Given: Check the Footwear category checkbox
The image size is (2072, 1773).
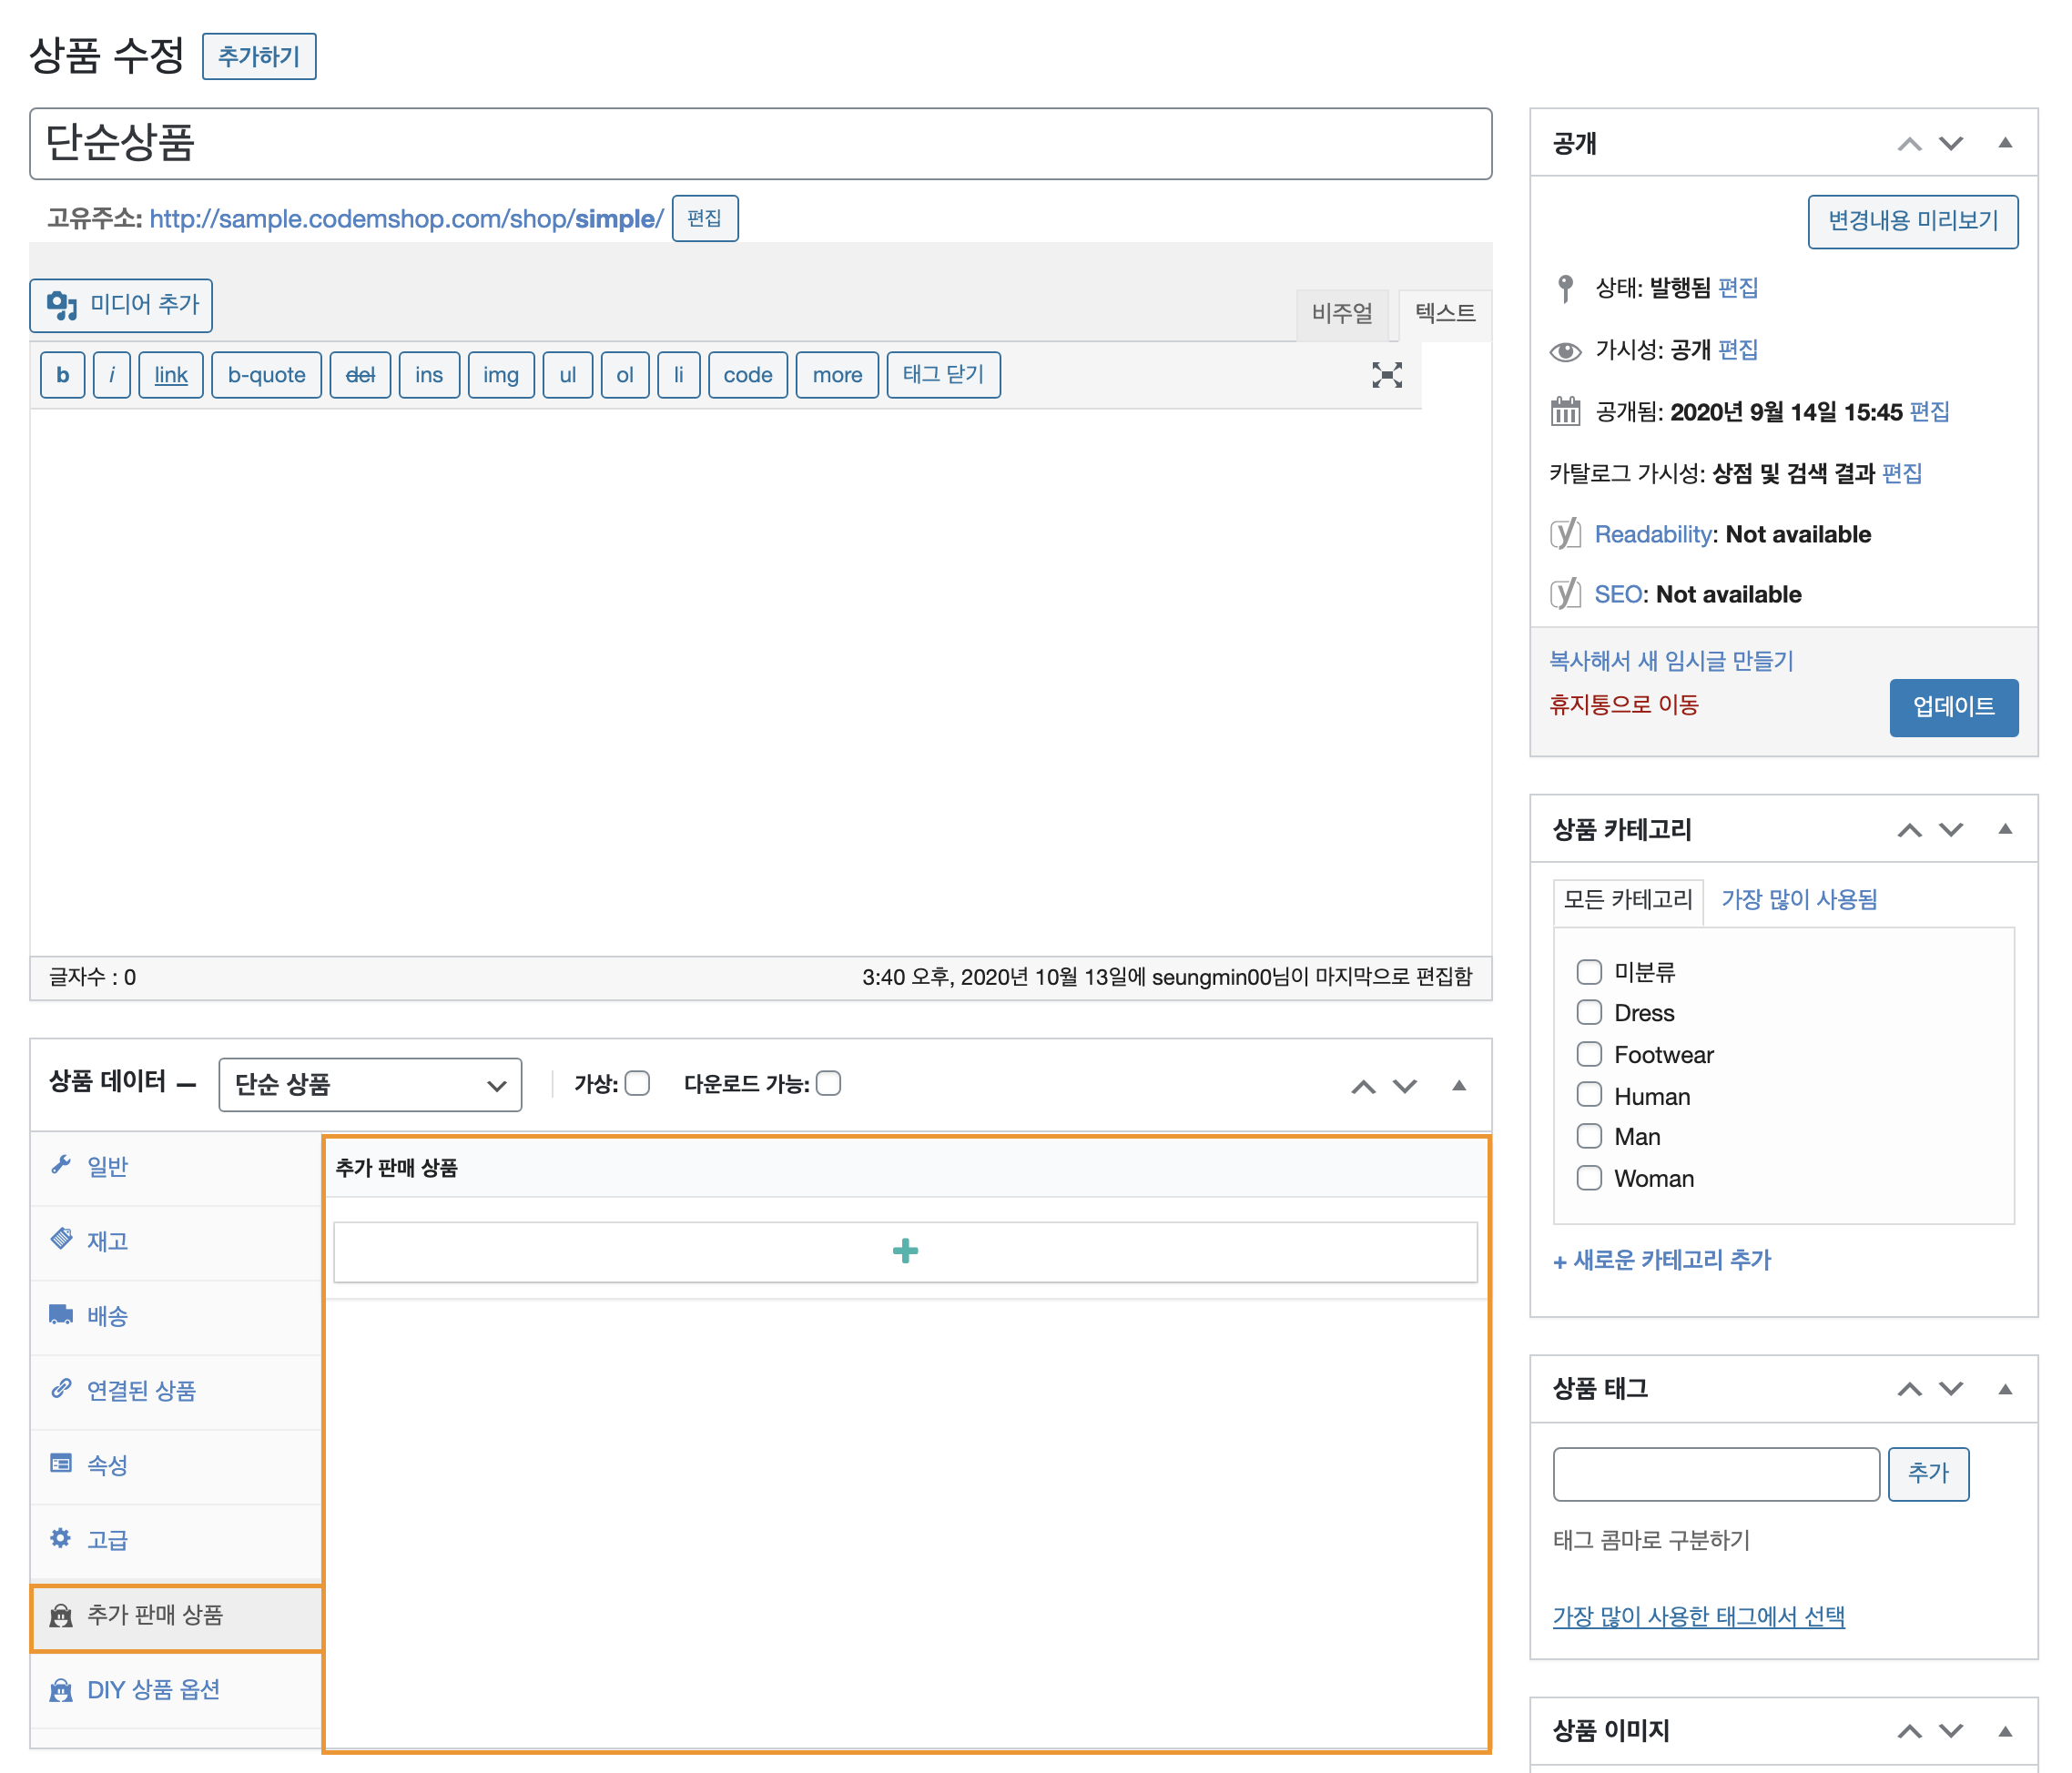Looking at the screenshot, I should click(1589, 1054).
